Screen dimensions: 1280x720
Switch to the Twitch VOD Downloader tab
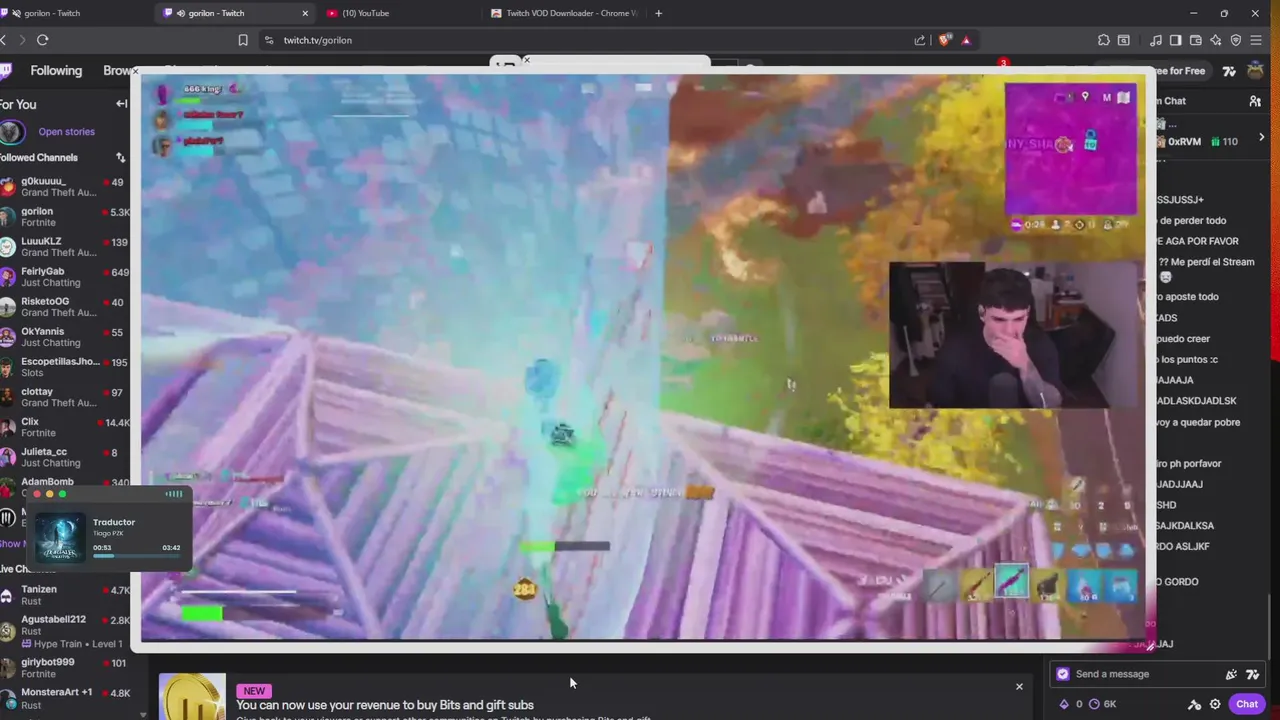561,13
